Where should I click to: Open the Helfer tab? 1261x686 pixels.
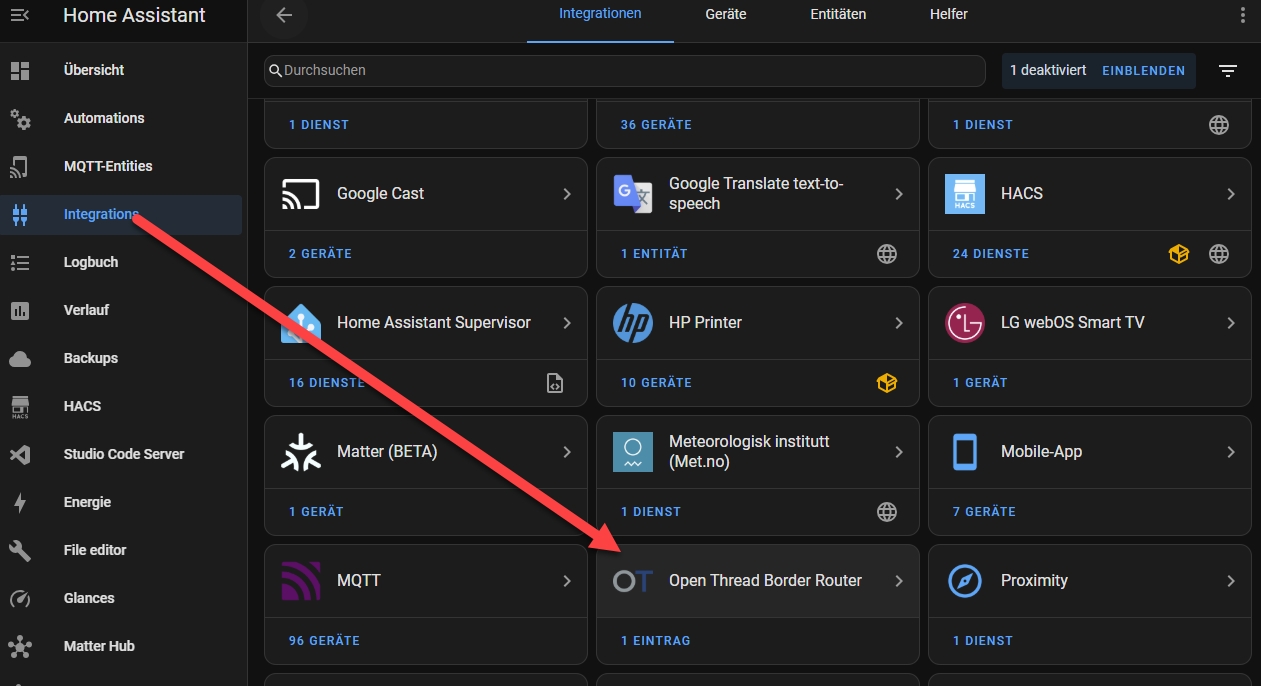tap(948, 15)
